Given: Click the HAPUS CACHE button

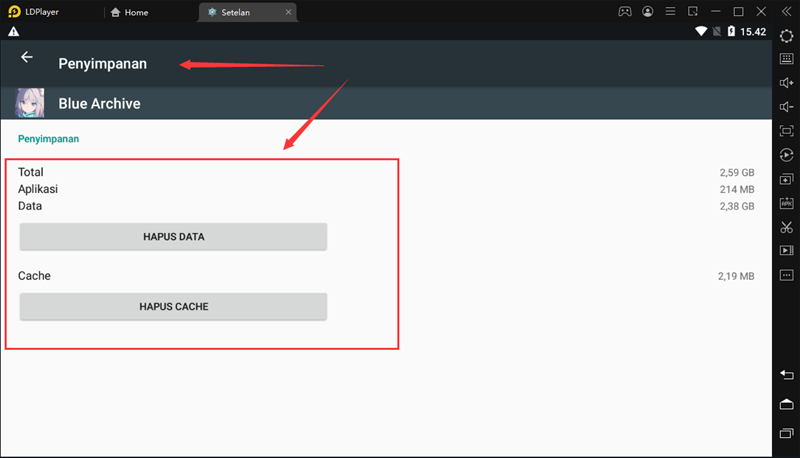Looking at the screenshot, I should click(x=173, y=307).
